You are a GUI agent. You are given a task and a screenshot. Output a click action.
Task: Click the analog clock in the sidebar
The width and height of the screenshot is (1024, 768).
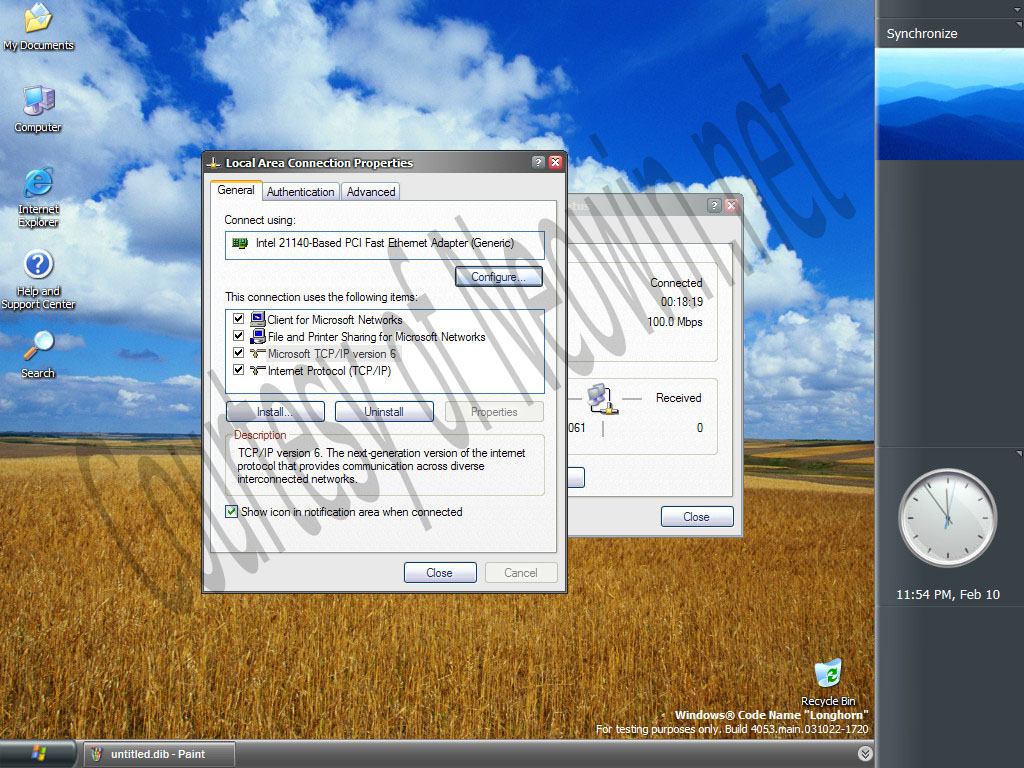click(x=948, y=517)
